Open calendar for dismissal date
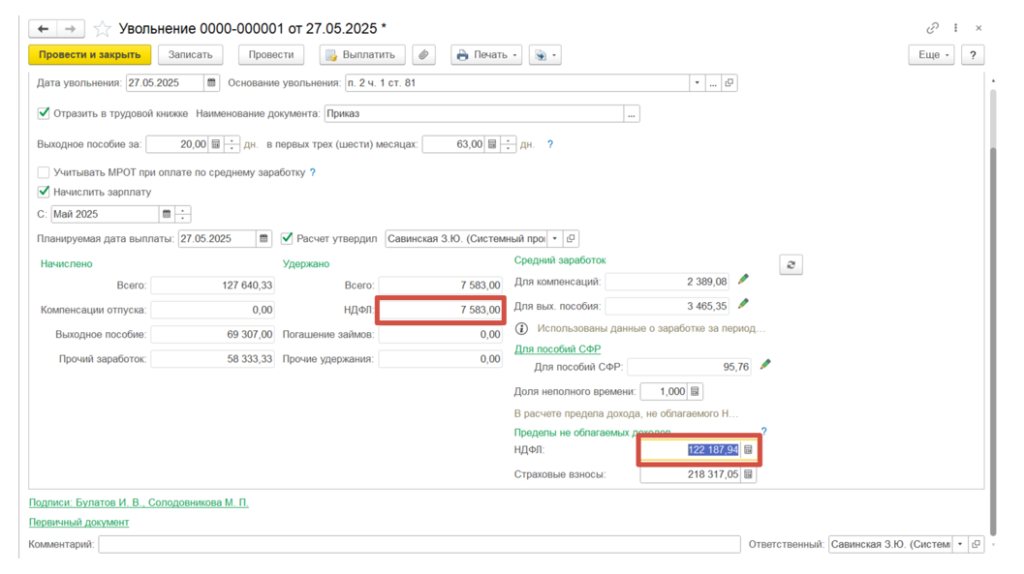Image resolution: width=1024 pixels, height=574 pixels. click(212, 83)
